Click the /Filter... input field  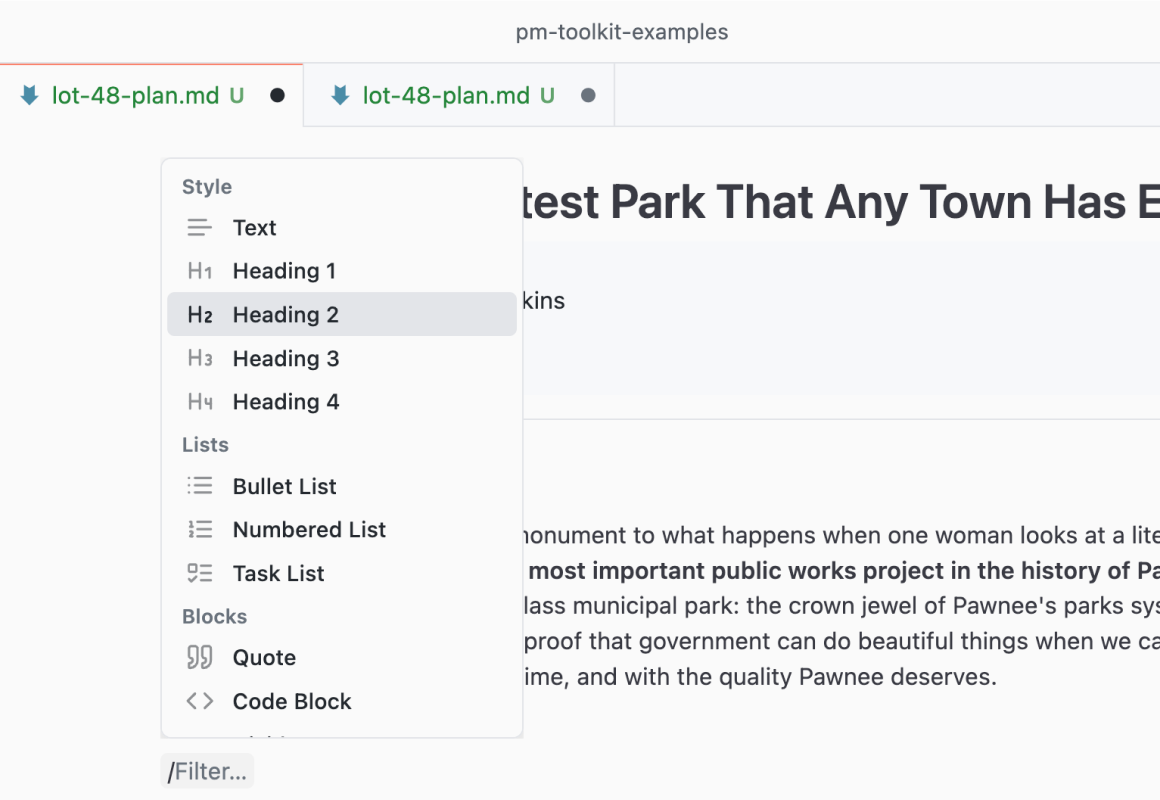pyautogui.click(x=208, y=772)
